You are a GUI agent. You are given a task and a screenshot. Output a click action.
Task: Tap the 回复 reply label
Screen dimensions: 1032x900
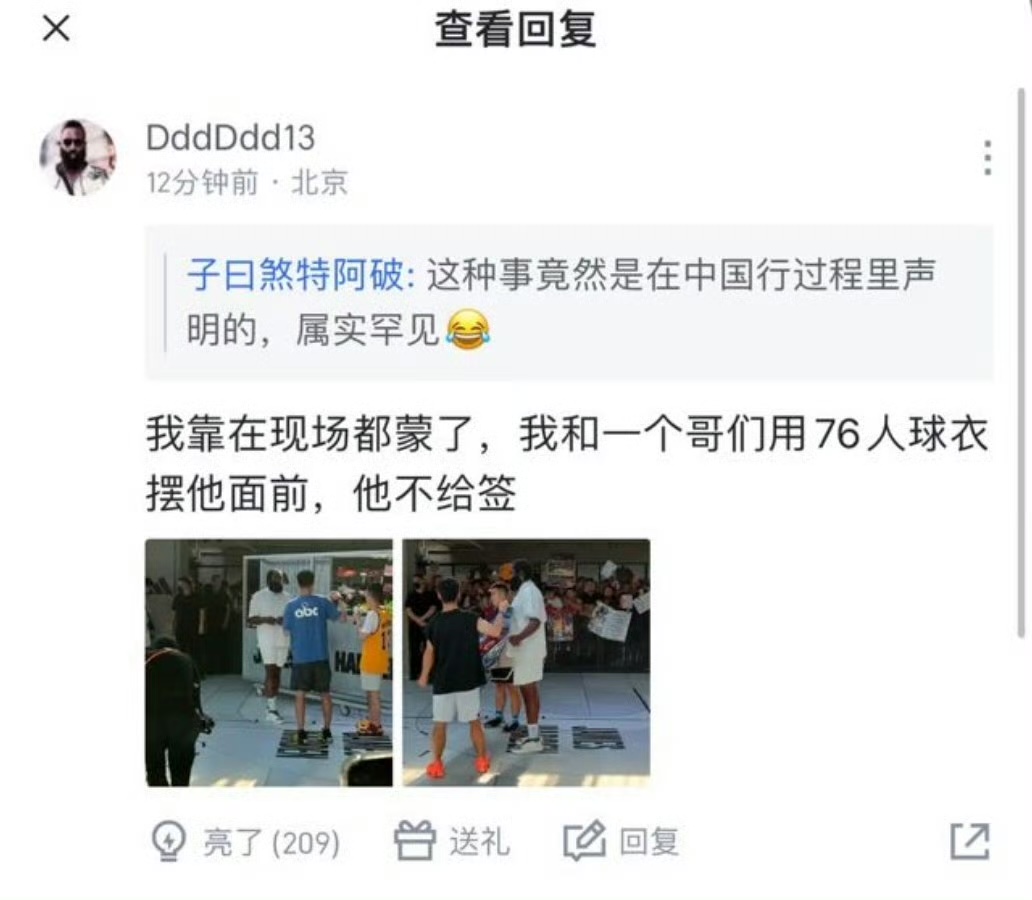pos(649,842)
